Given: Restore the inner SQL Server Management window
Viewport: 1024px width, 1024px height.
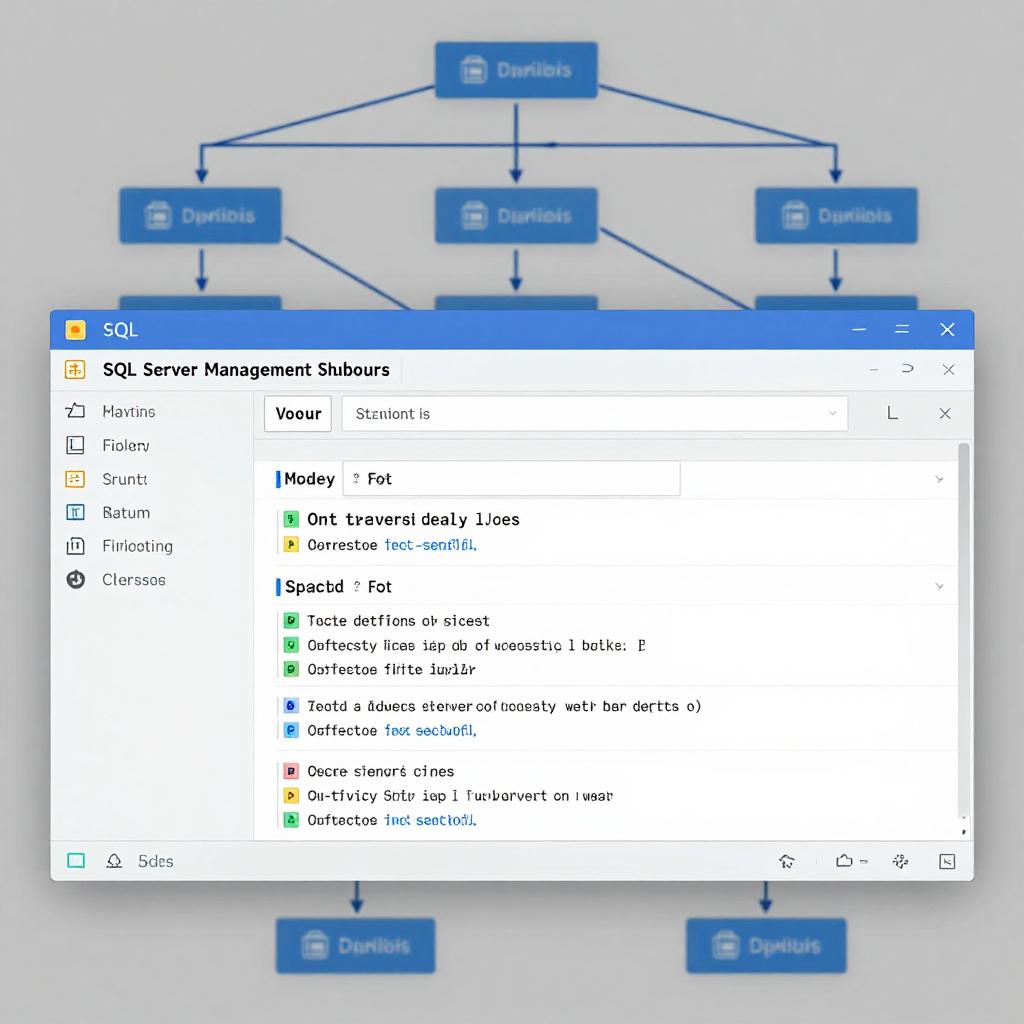Looking at the screenshot, I should (x=908, y=369).
